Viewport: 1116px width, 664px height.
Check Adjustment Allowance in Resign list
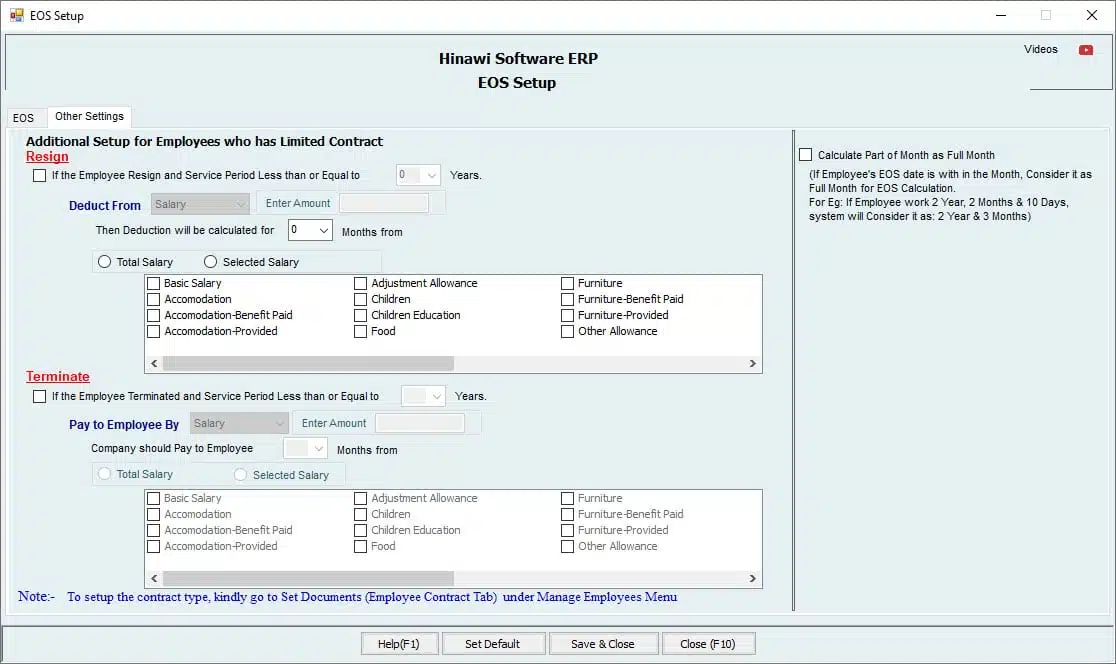pos(361,283)
